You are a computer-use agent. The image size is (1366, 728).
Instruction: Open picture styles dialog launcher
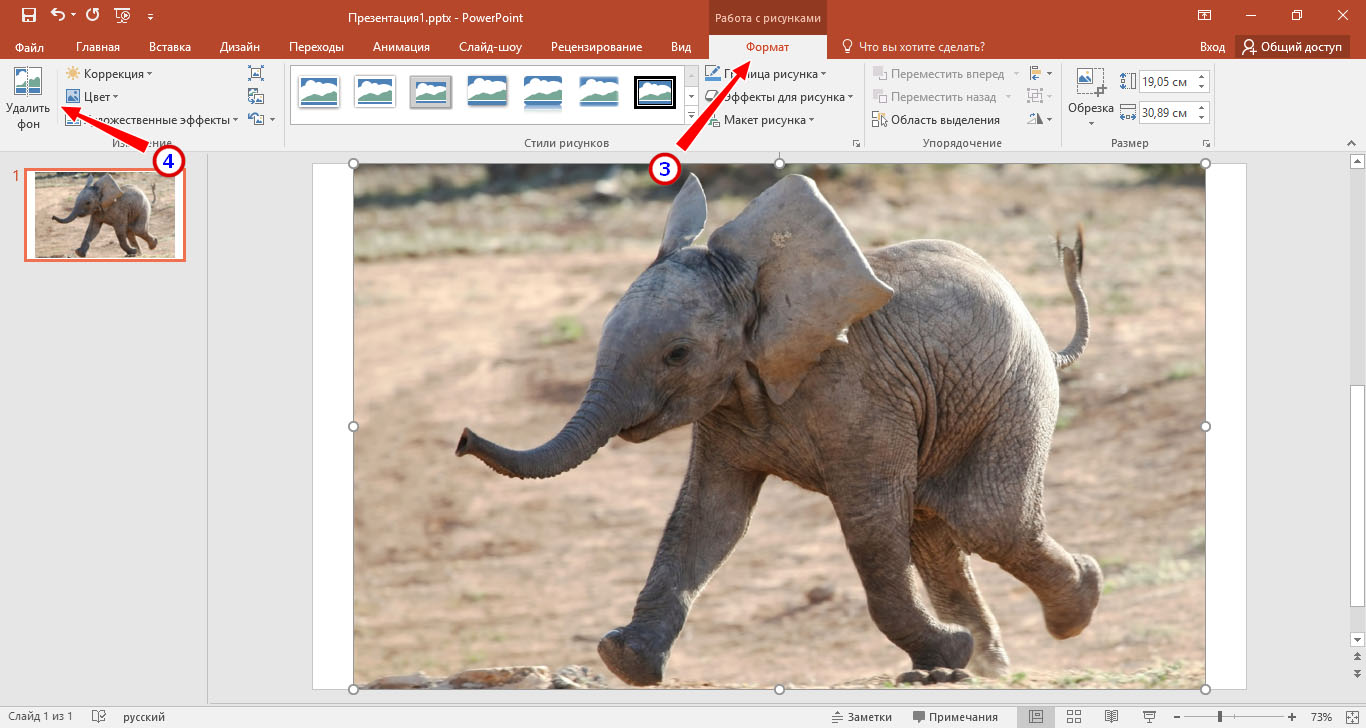(x=856, y=144)
